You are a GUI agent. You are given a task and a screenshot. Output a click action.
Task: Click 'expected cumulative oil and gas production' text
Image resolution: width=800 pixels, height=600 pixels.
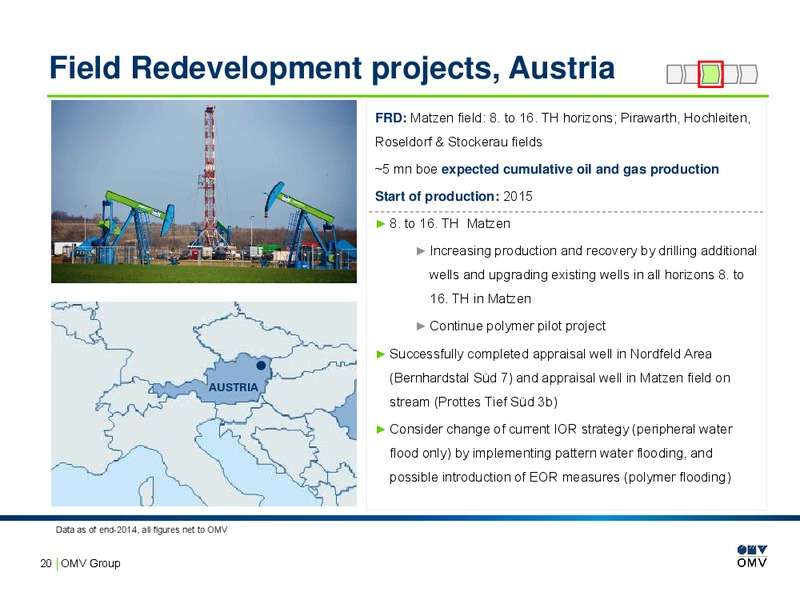(x=580, y=169)
